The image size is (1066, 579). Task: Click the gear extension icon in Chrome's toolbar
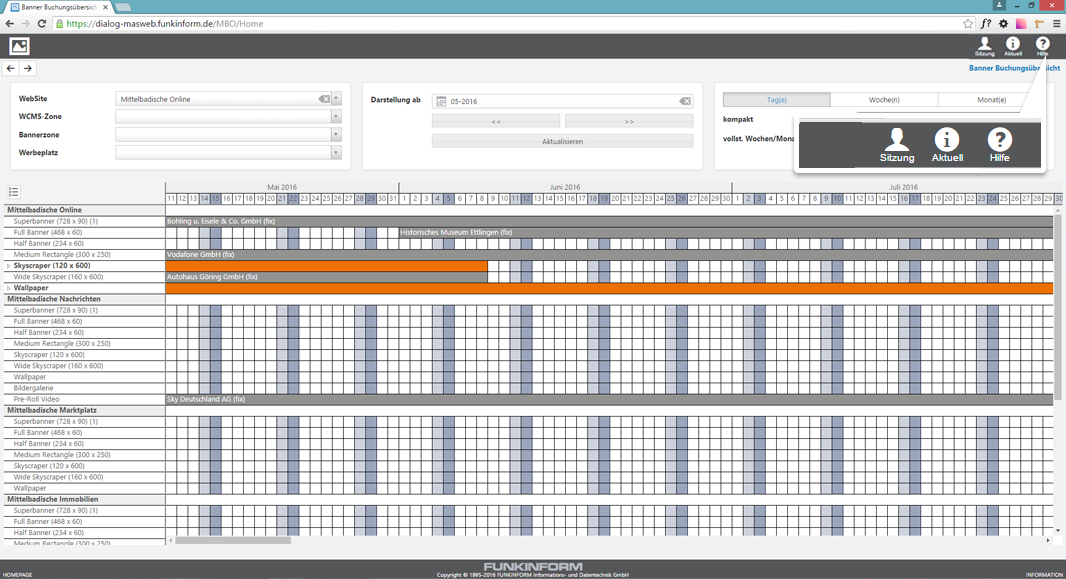coord(1003,24)
